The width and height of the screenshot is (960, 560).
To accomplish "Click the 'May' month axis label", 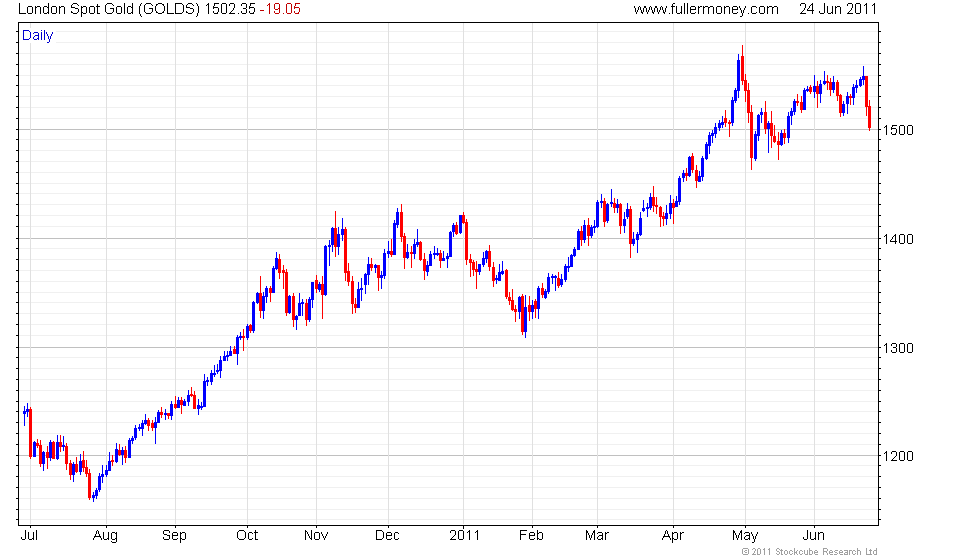I will tap(744, 536).
